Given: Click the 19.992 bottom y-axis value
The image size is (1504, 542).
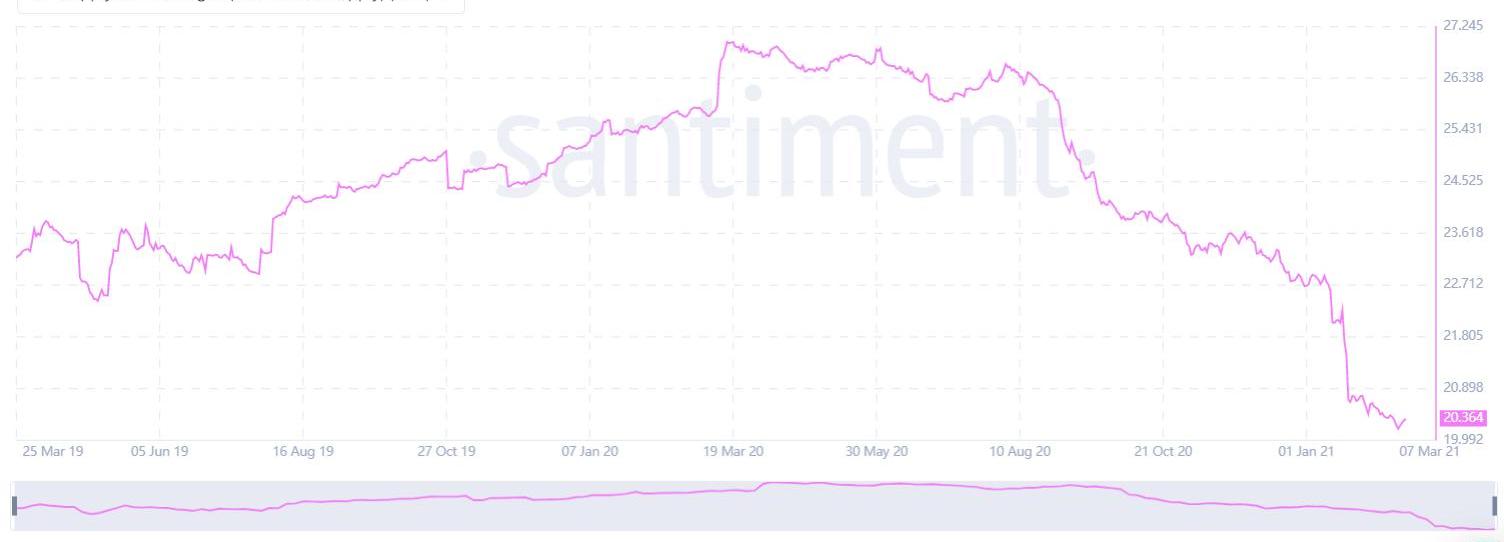Looking at the screenshot, I should tap(1463, 438).
